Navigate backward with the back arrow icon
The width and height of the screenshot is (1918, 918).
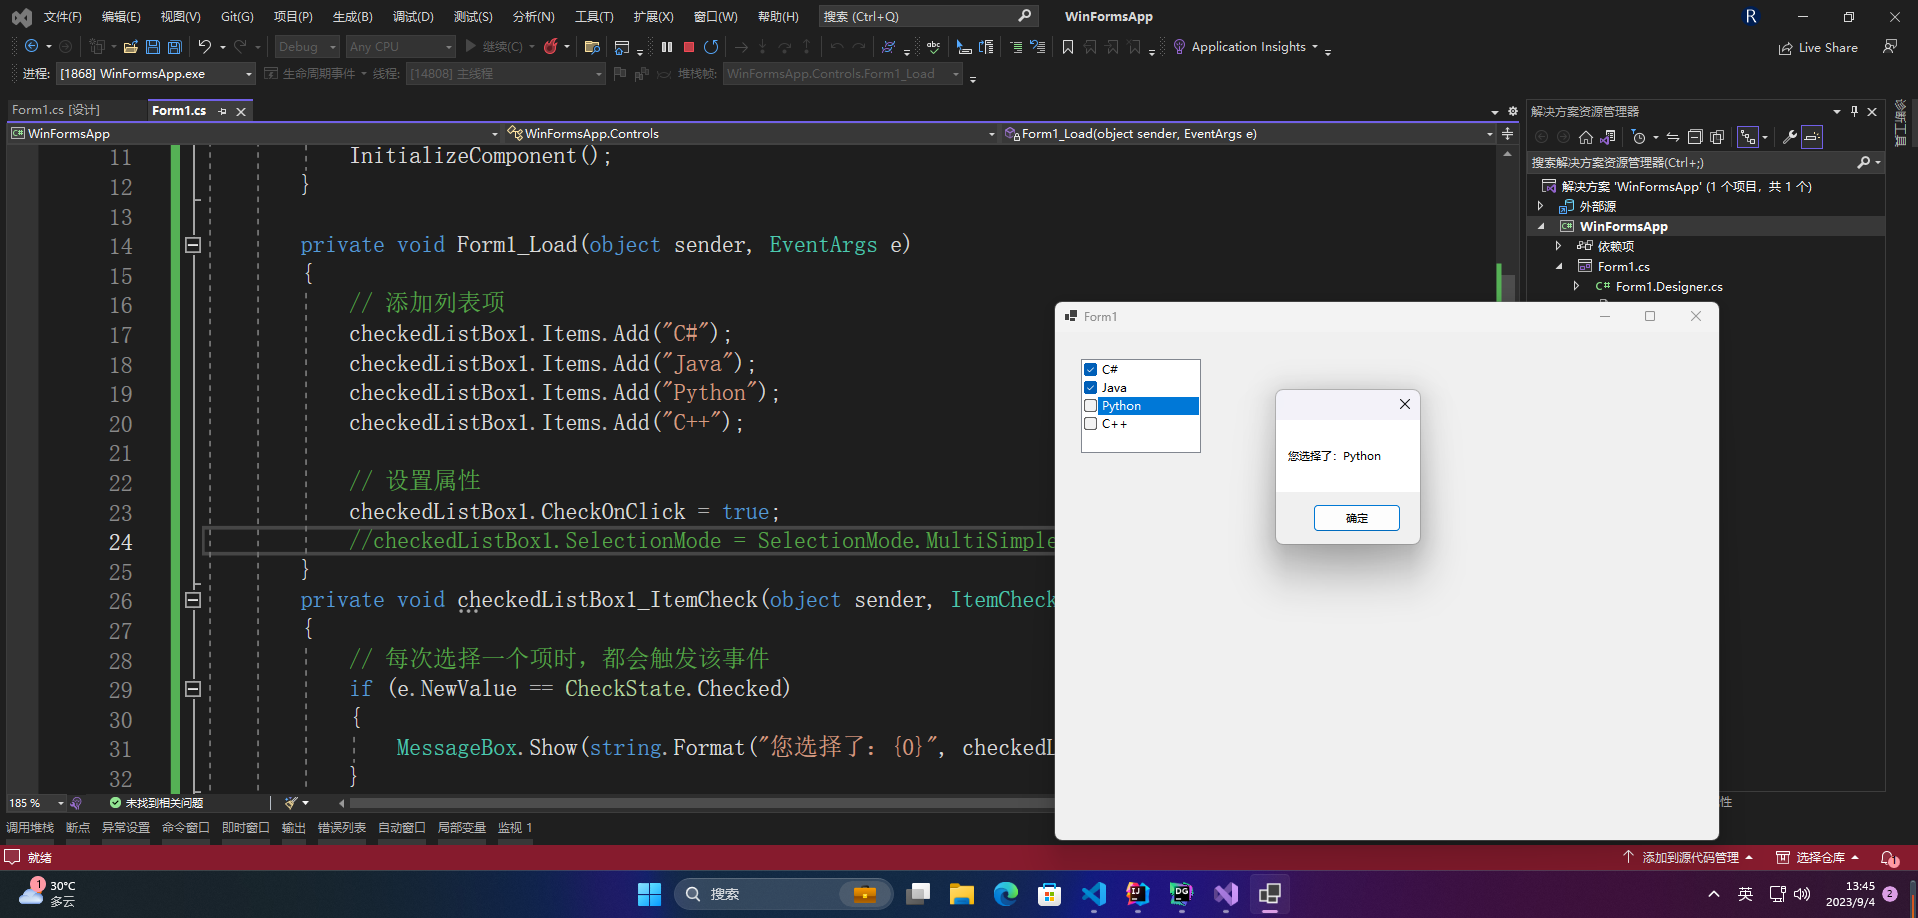[31, 47]
